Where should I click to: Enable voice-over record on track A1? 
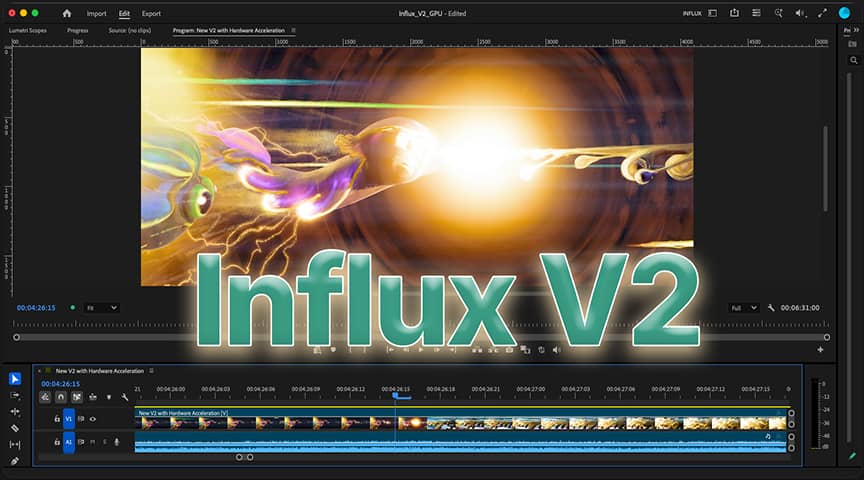point(116,442)
